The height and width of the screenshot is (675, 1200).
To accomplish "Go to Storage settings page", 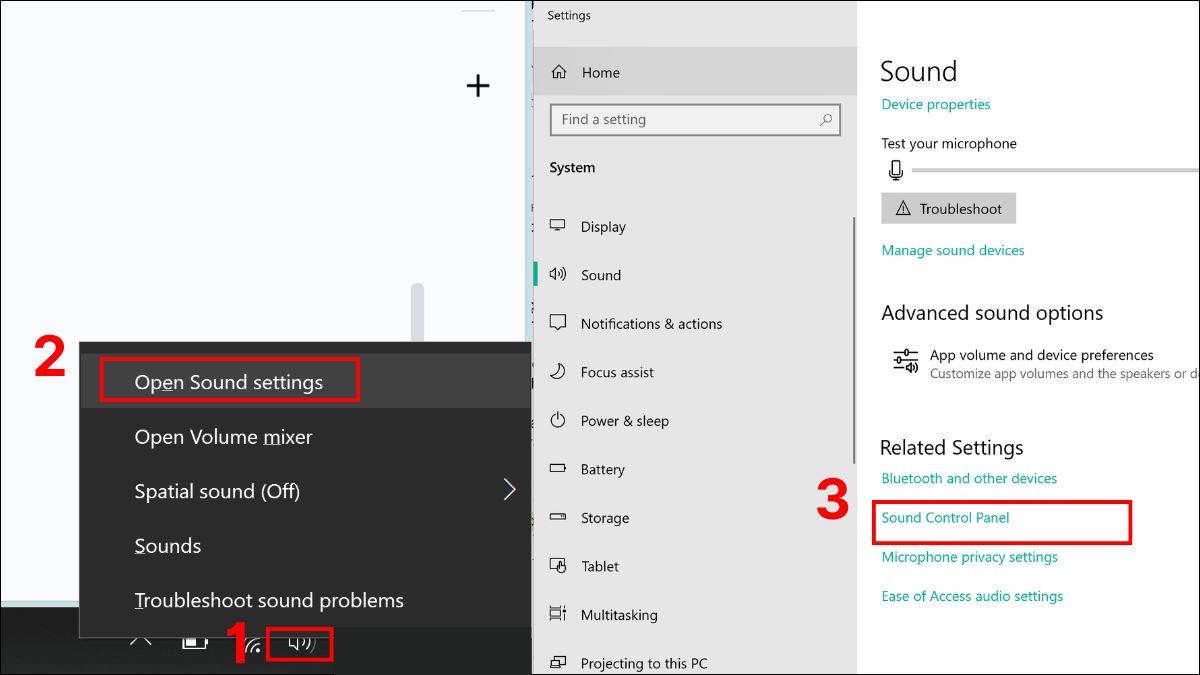I will (604, 518).
